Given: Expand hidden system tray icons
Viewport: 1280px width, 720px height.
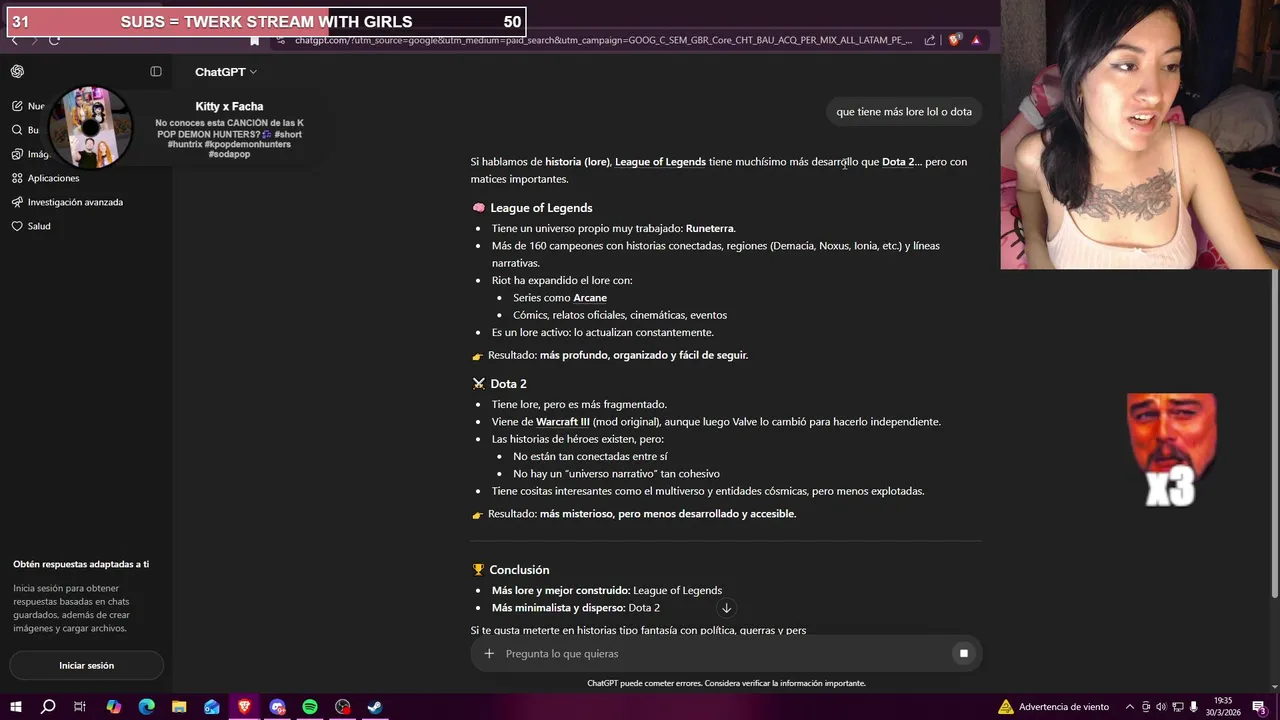Looking at the screenshot, I should (x=1130, y=707).
